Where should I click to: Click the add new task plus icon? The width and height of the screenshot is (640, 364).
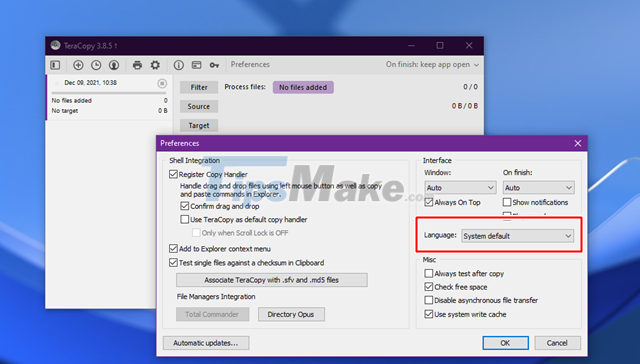[x=78, y=65]
